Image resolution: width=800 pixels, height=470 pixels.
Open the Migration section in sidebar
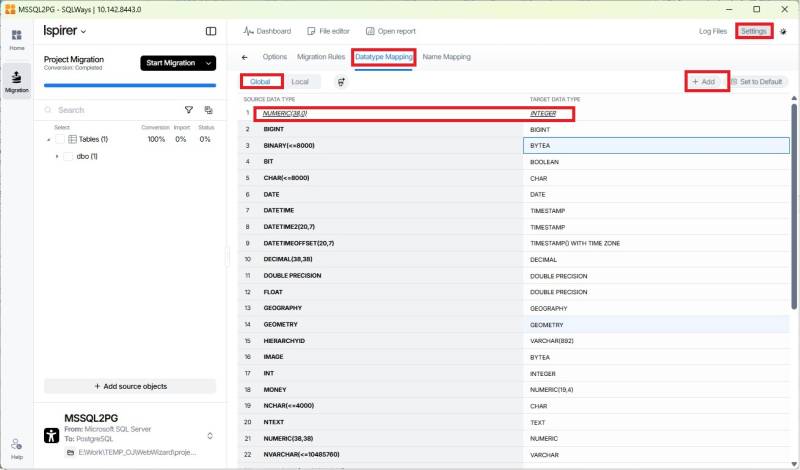(x=17, y=82)
